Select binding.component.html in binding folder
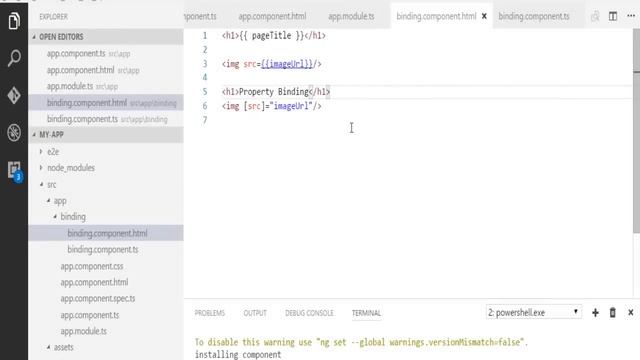 coord(106,233)
